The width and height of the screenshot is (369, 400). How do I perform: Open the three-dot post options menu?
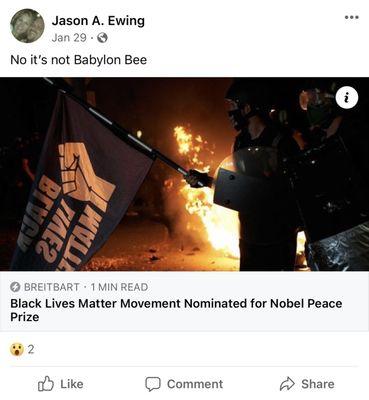[352, 17]
